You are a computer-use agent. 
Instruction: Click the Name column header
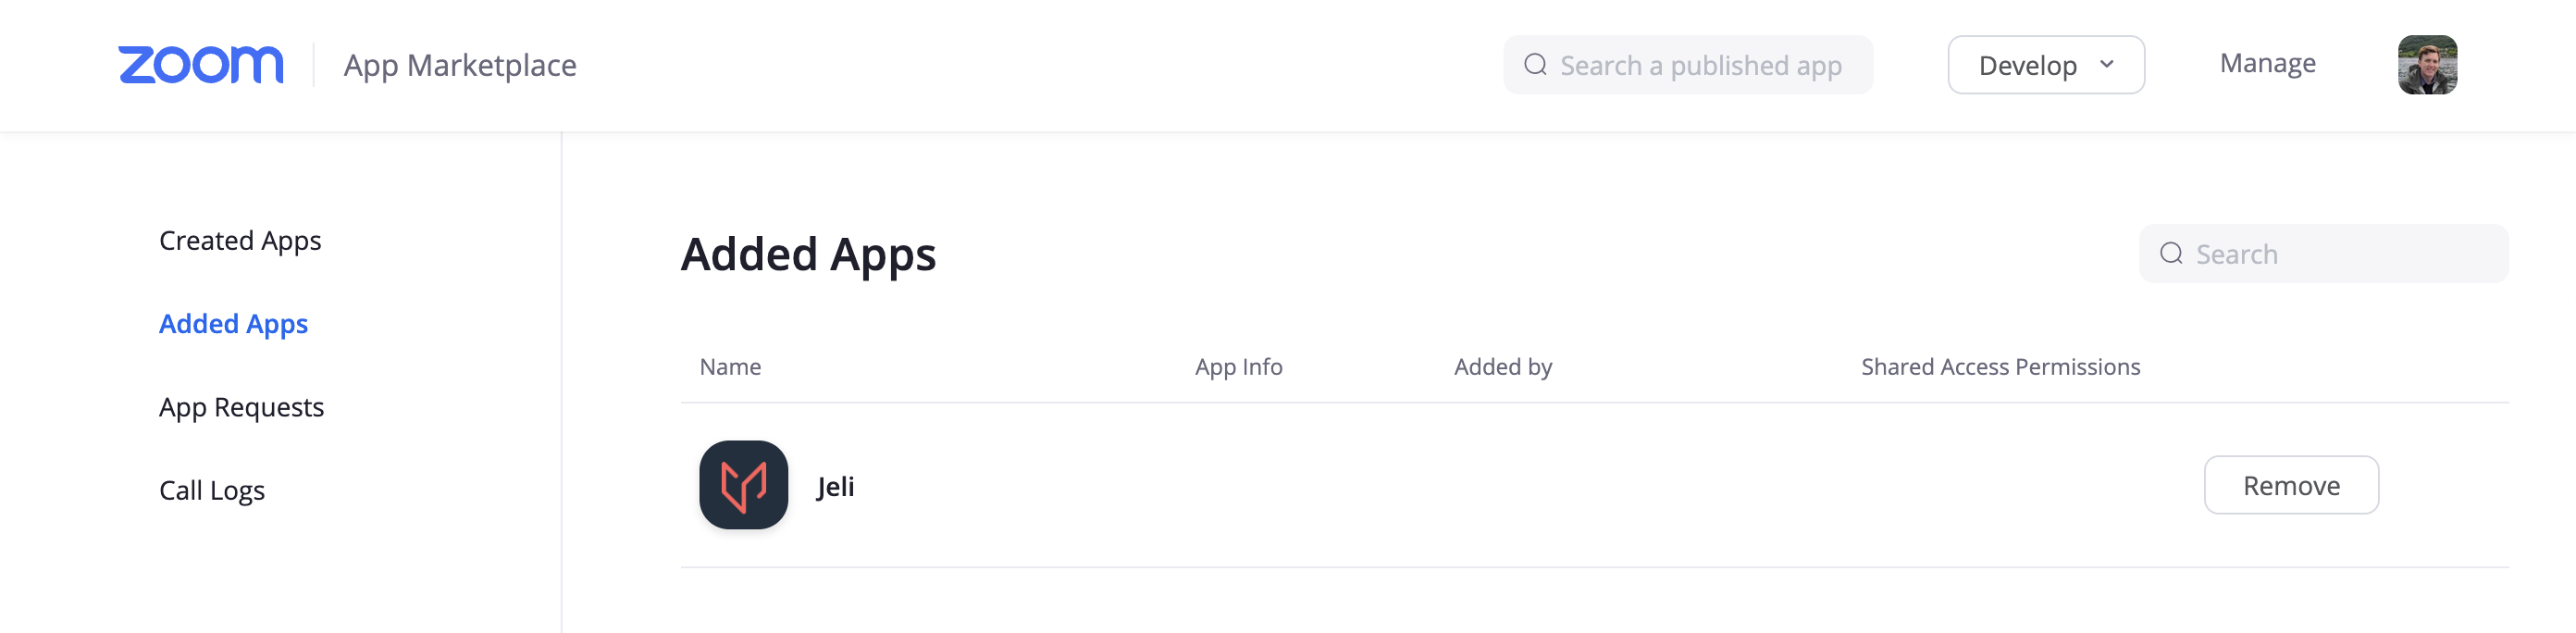[730, 367]
